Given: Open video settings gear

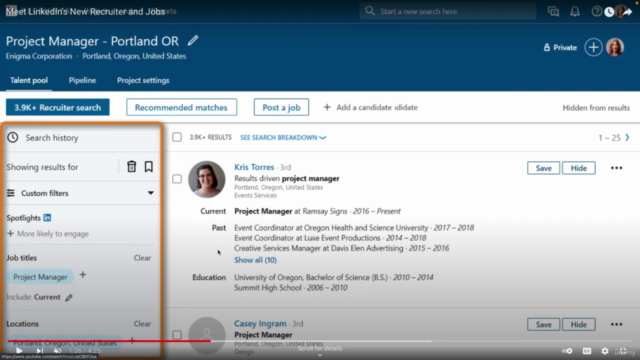Looking at the screenshot, I should [x=605, y=351].
